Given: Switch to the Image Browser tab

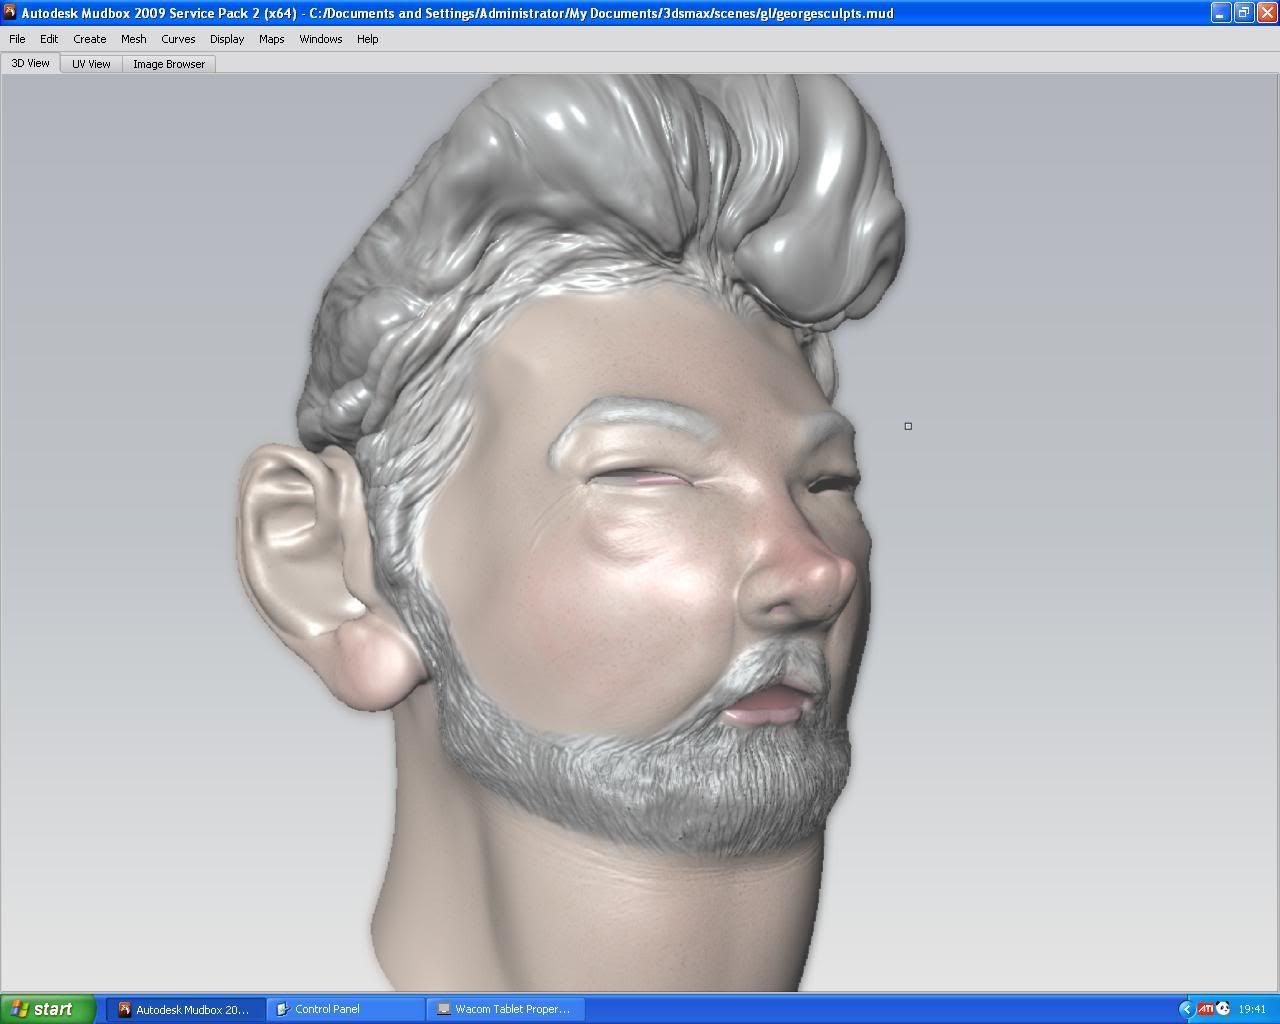Looking at the screenshot, I should (168, 64).
